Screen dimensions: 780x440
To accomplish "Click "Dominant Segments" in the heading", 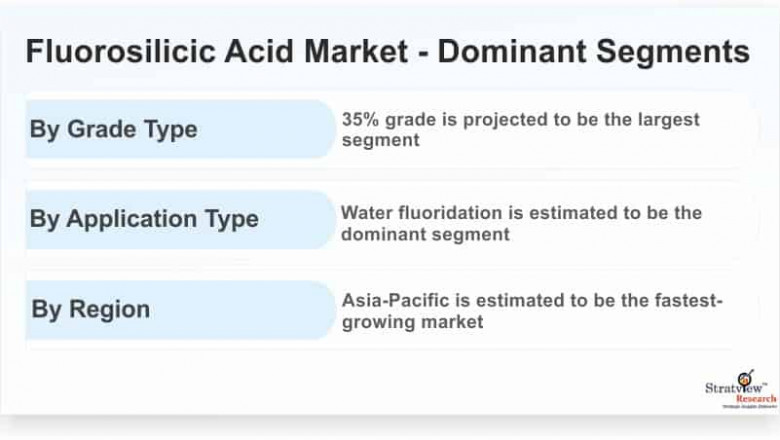I will point(594,52).
